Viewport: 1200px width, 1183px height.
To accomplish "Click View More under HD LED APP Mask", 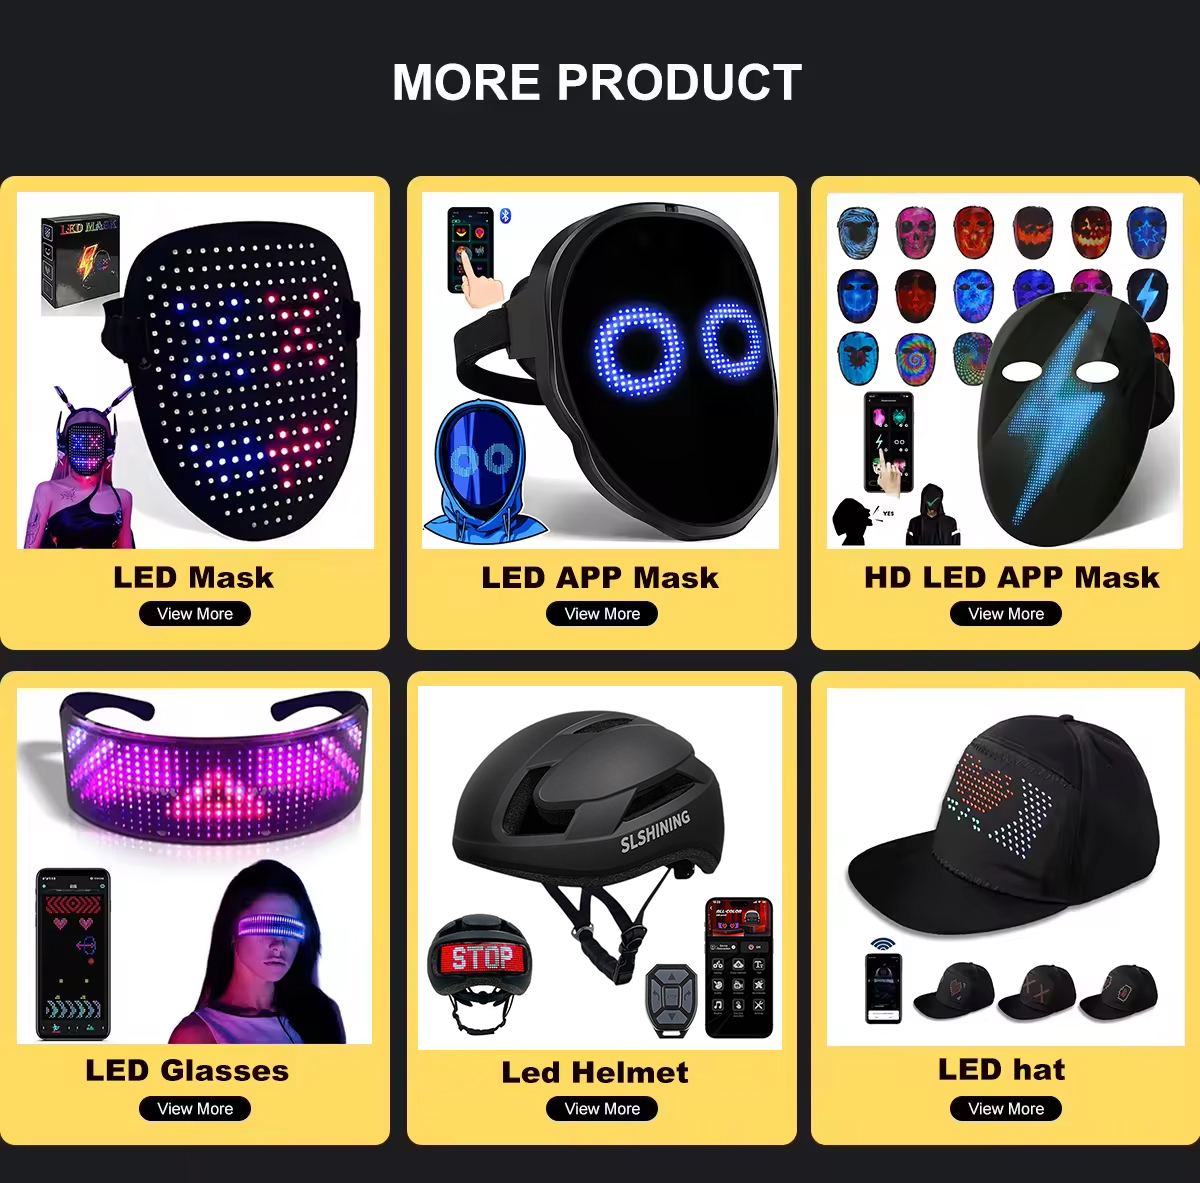I will 1006,614.
